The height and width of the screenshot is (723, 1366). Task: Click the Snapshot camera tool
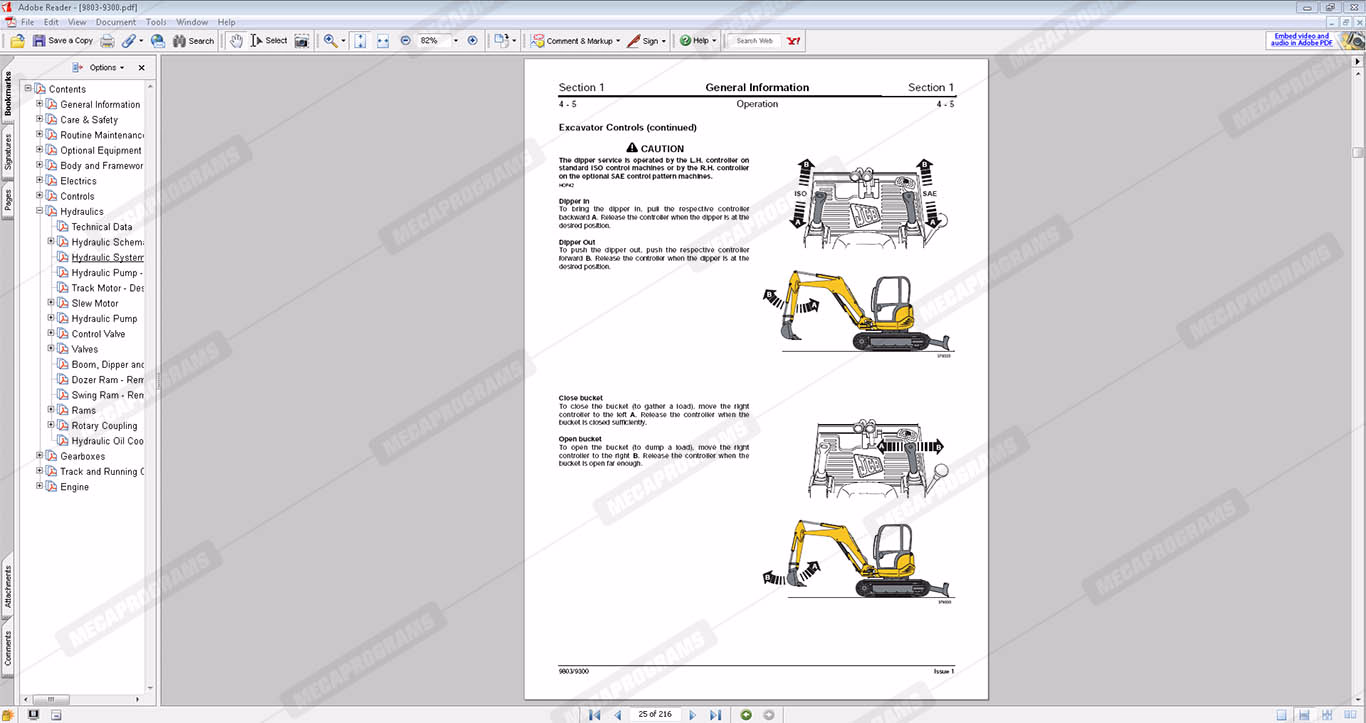point(301,41)
